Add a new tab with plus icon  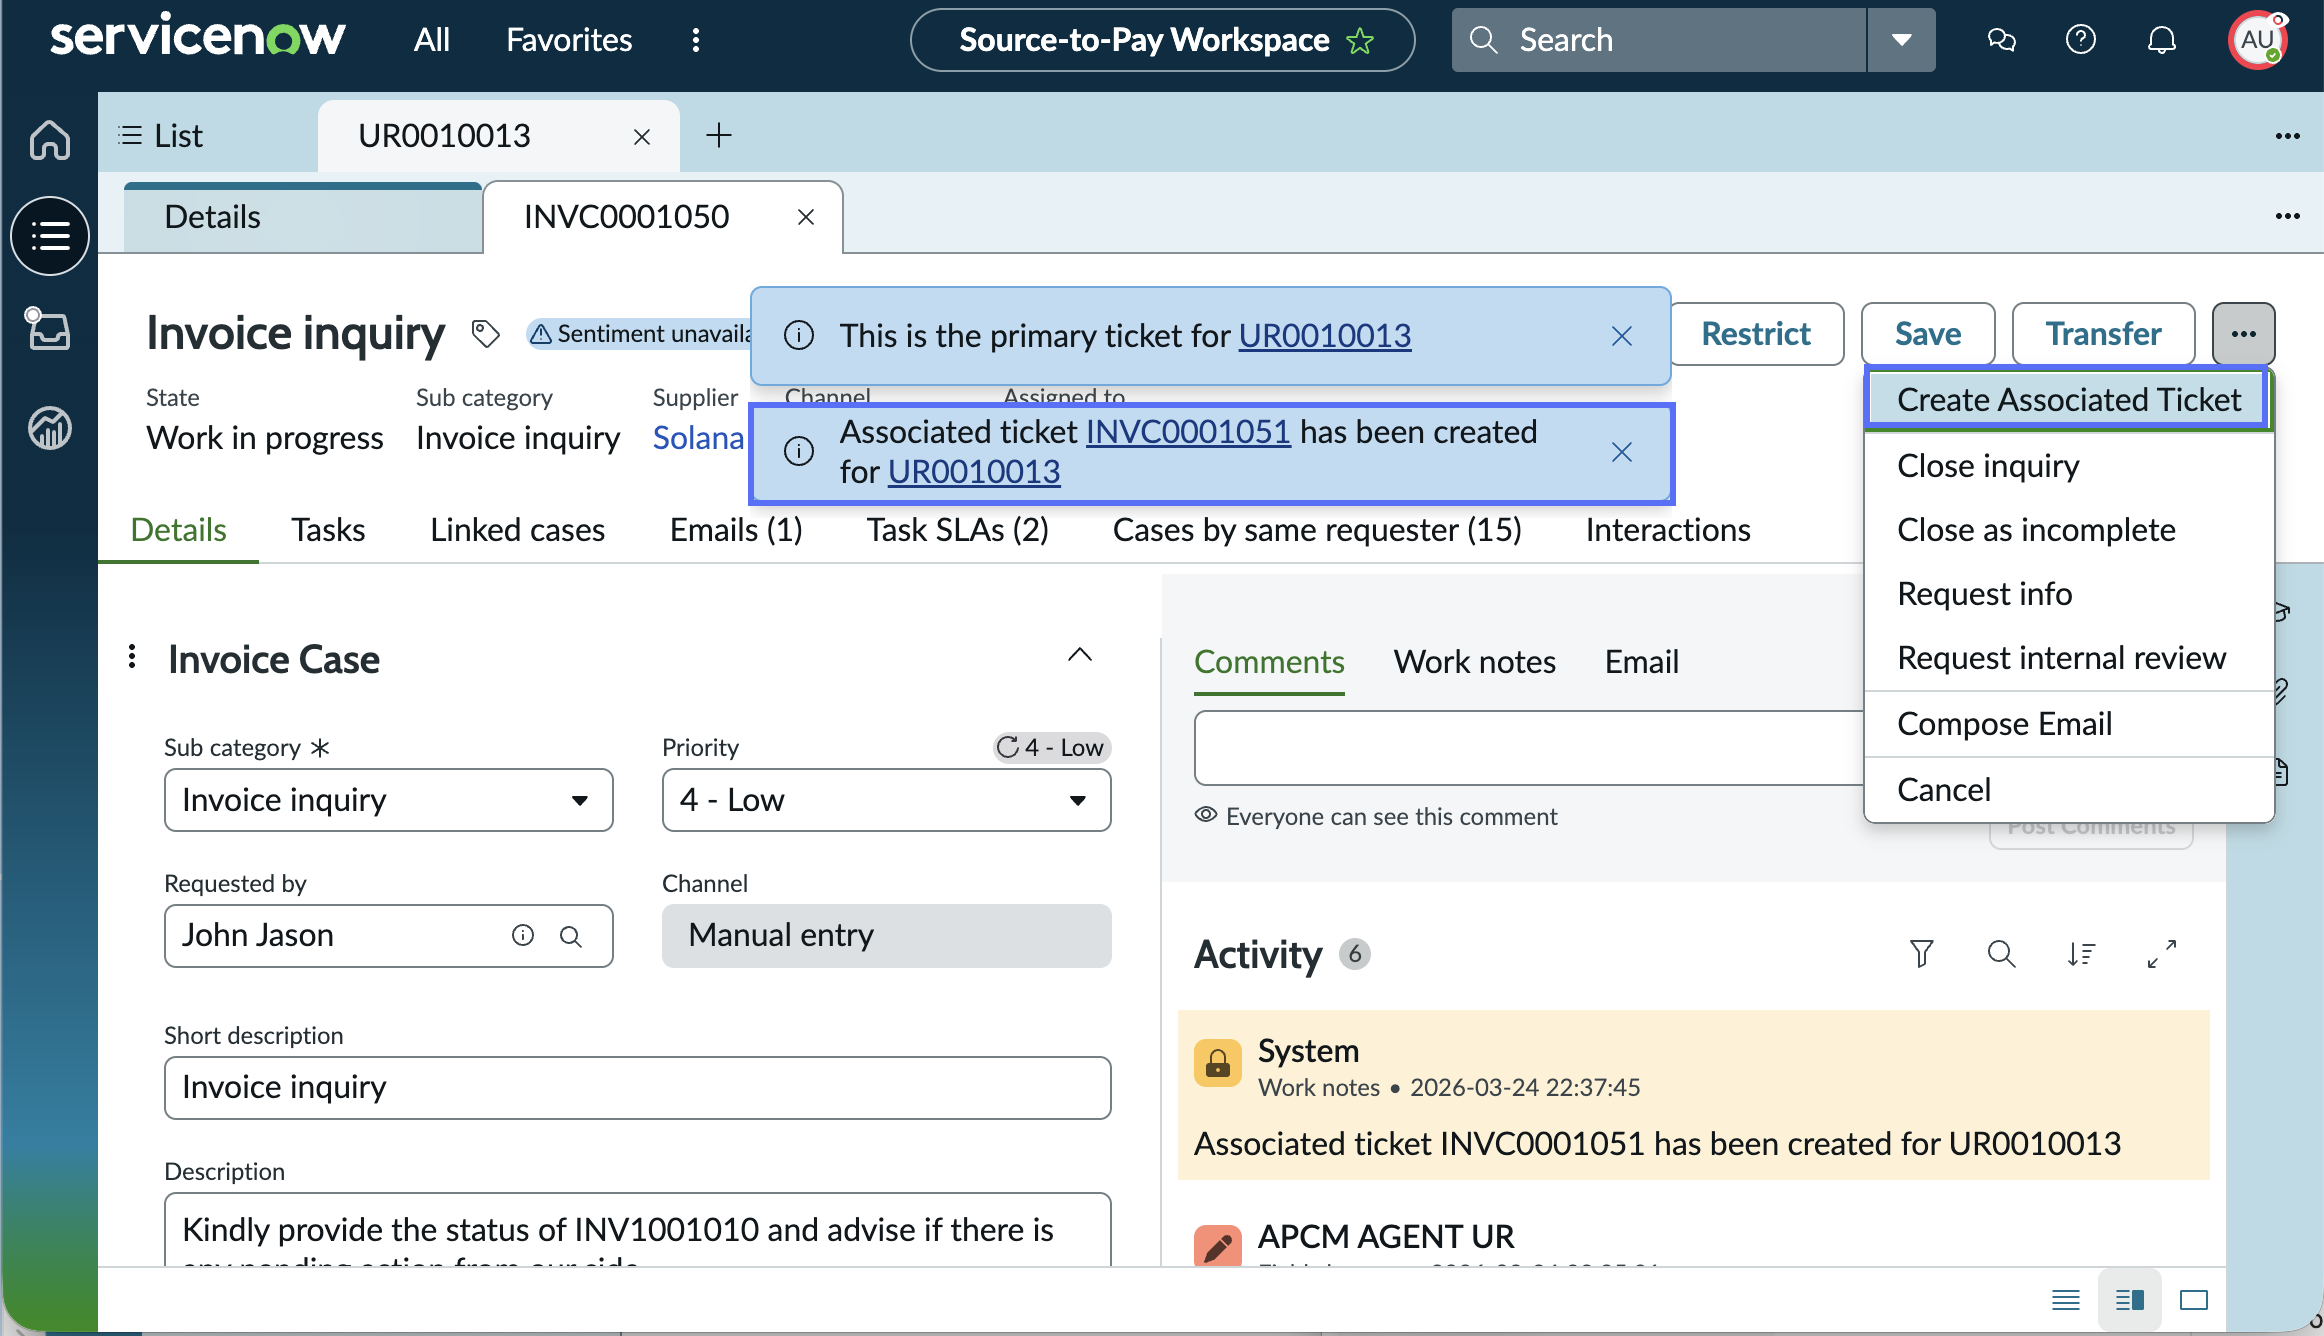point(718,135)
